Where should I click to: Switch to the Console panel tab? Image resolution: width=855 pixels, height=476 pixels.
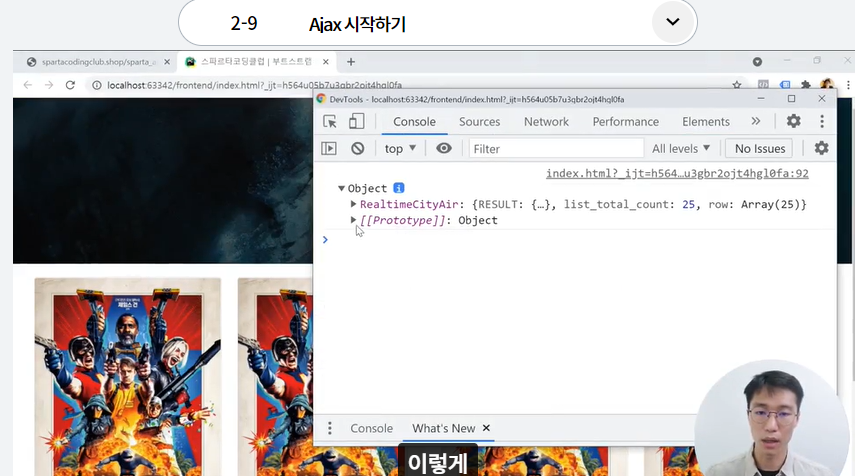[x=414, y=122]
